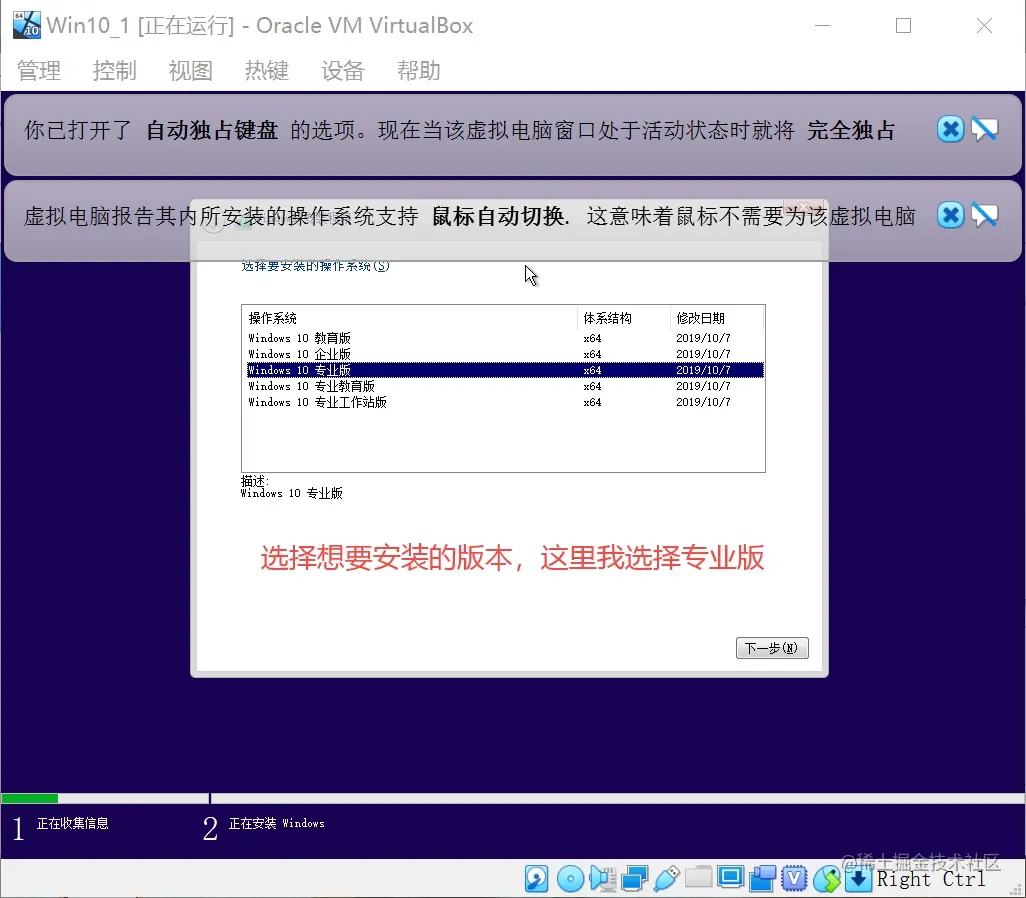Viewport: 1026px width, 898px height.
Task: Click the recording status icon
Action: [x=762, y=878]
